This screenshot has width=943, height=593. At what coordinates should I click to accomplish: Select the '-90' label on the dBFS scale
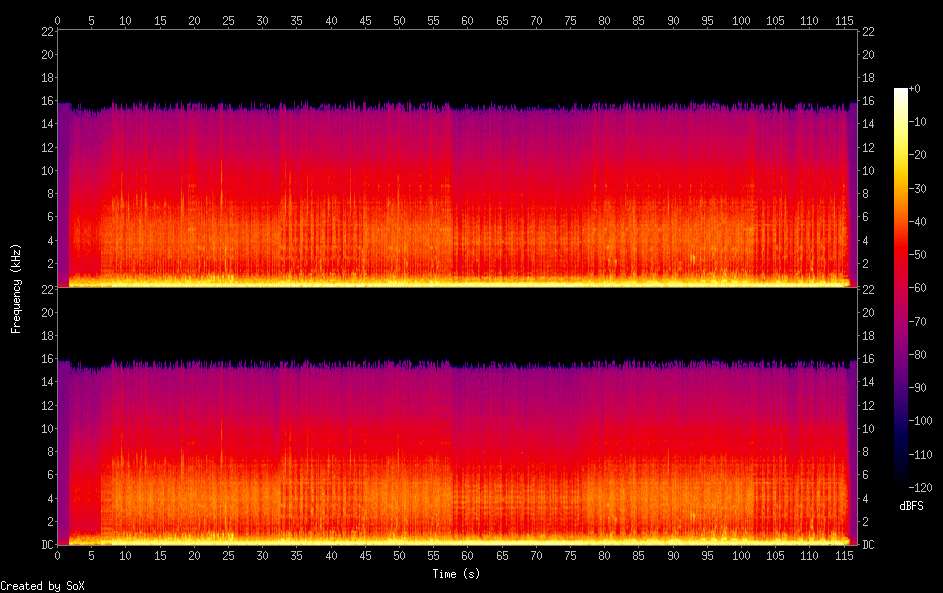coord(918,387)
